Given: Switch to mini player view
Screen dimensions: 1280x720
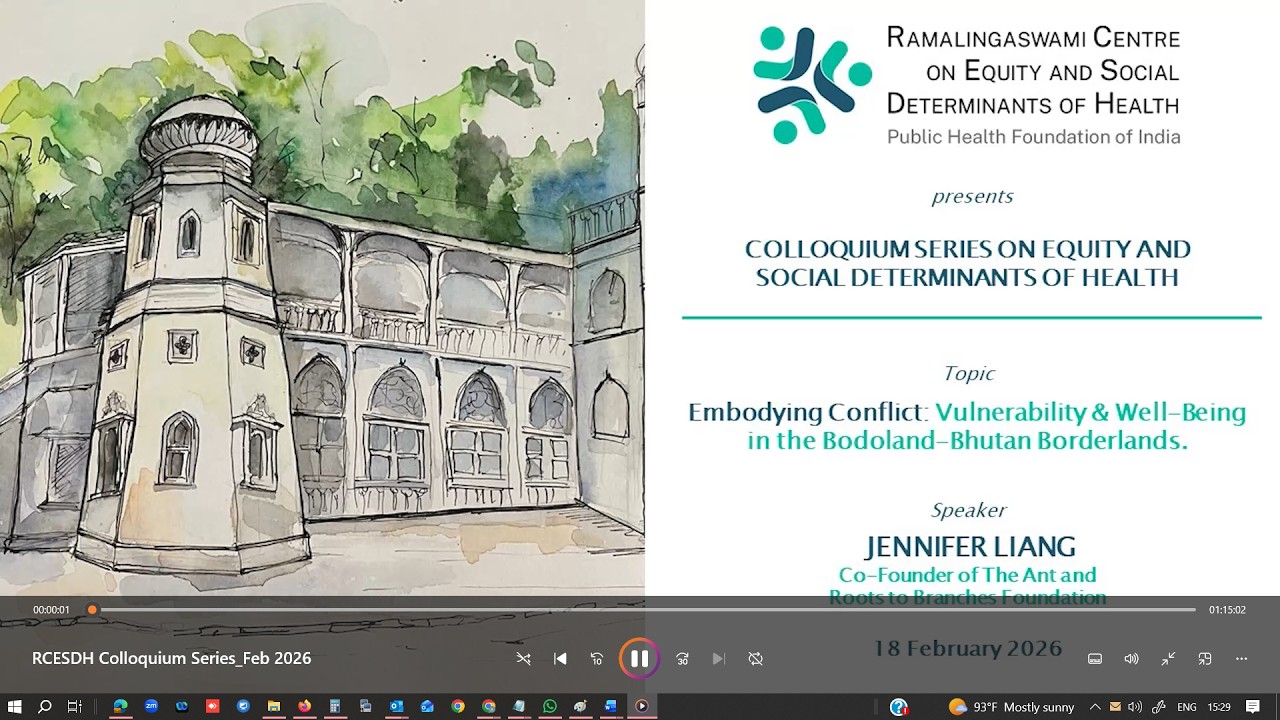Looking at the screenshot, I should (x=1205, y=659).
